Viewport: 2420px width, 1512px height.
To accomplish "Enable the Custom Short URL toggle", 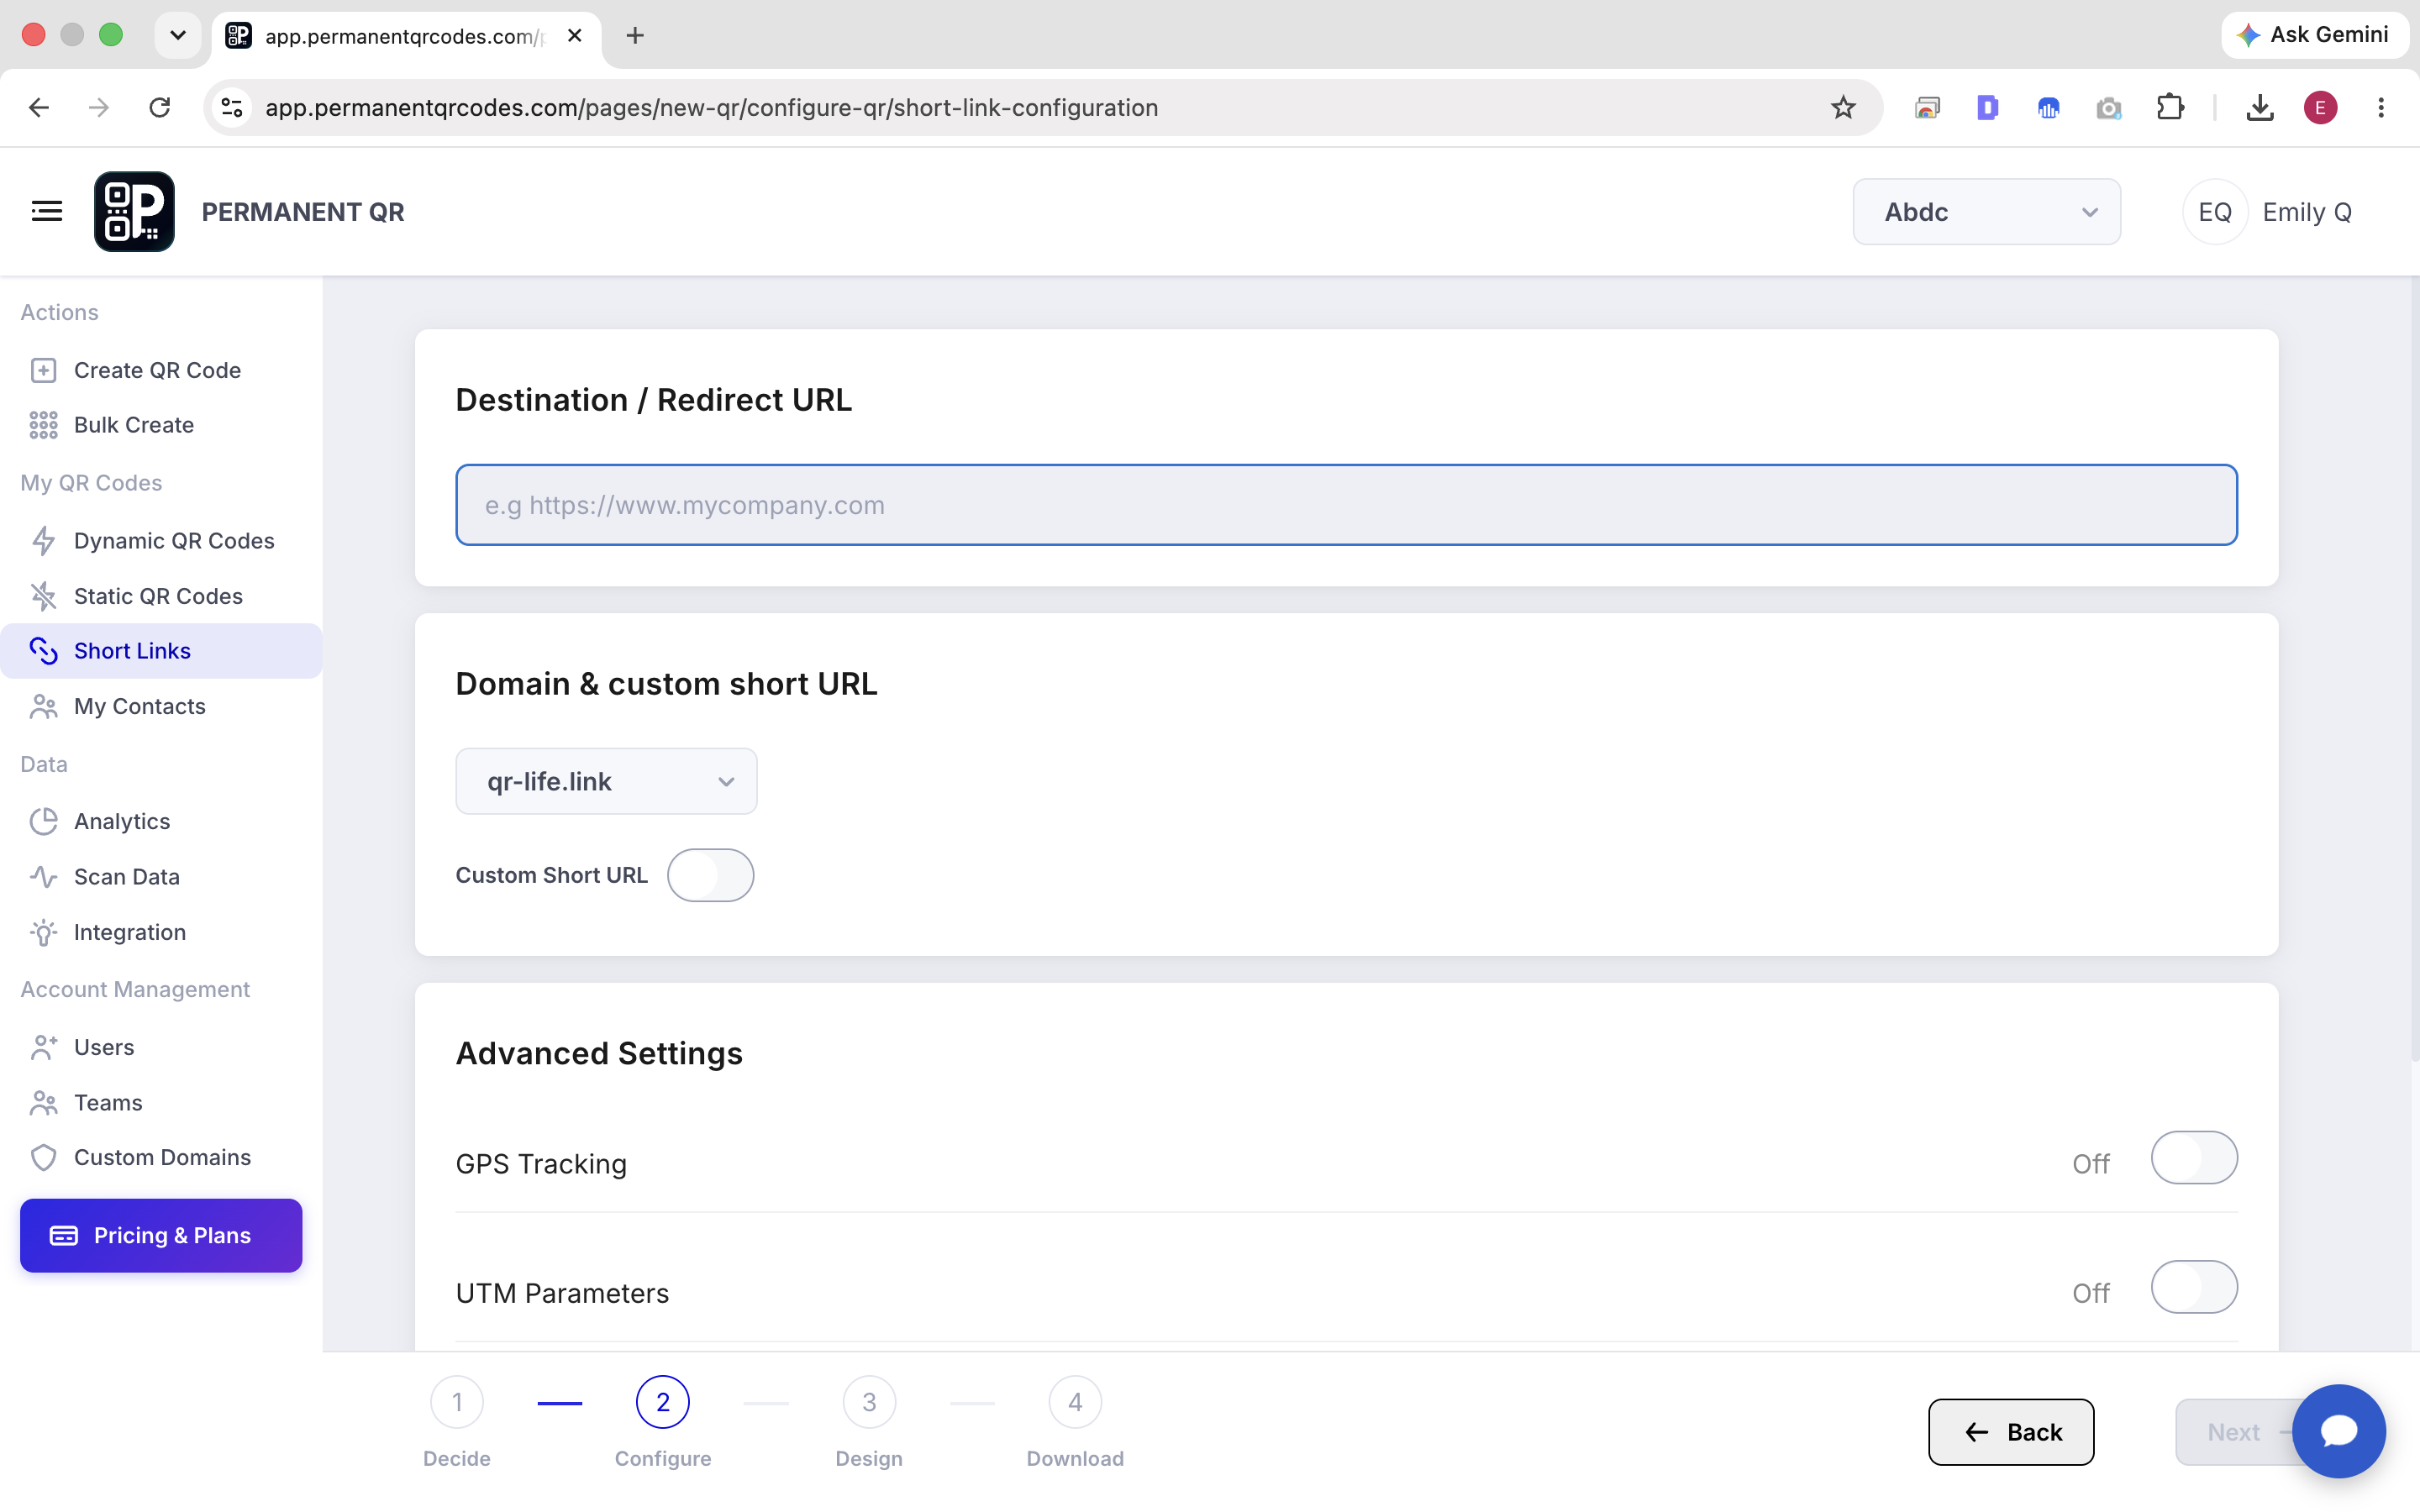I will coord(710,875).
